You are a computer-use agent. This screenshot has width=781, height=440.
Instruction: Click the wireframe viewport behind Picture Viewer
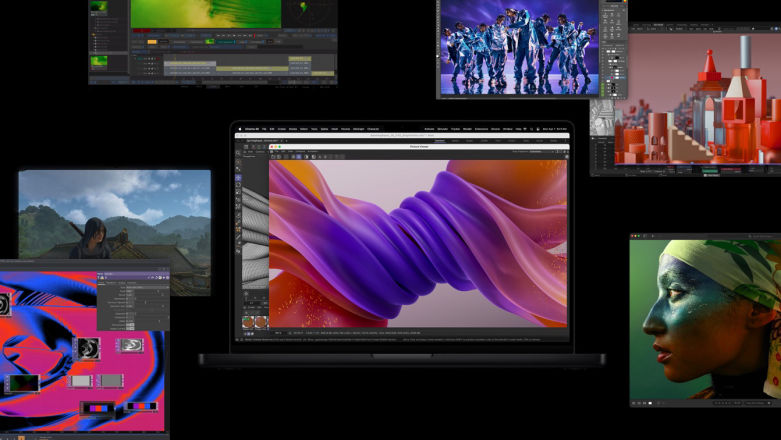click(x=255, y=237)
